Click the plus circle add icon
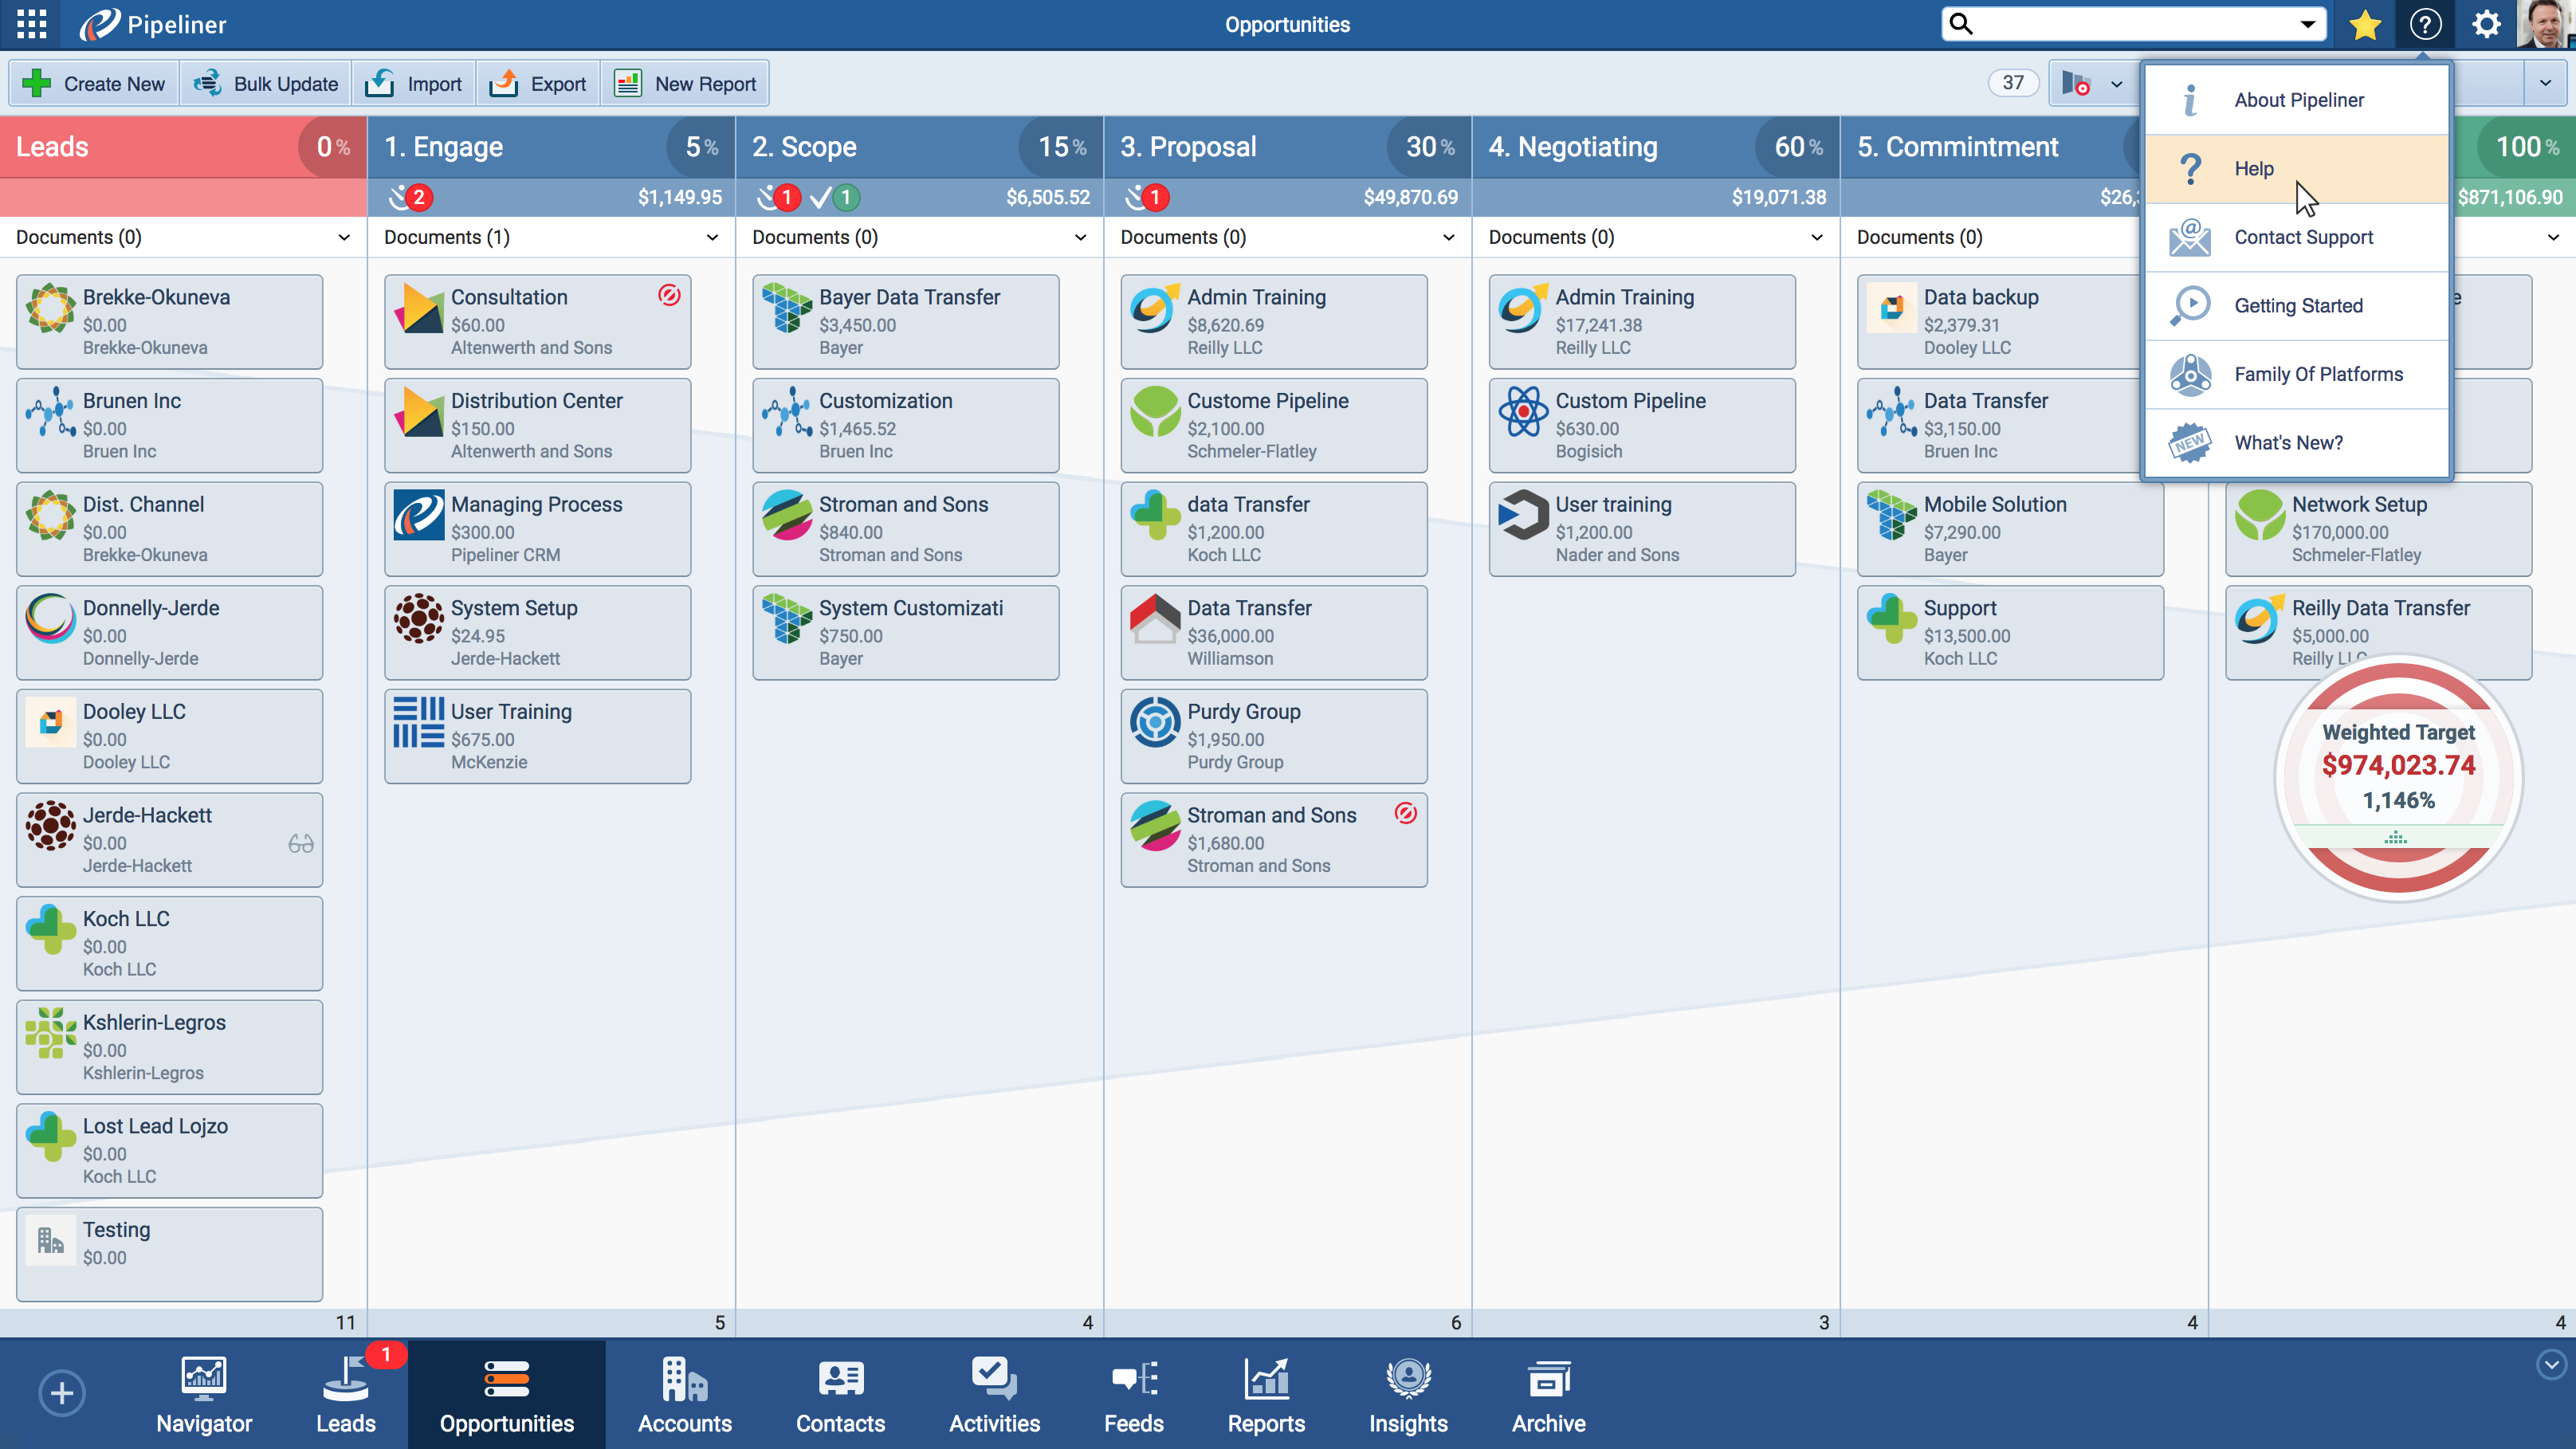 coord(62,1393)
